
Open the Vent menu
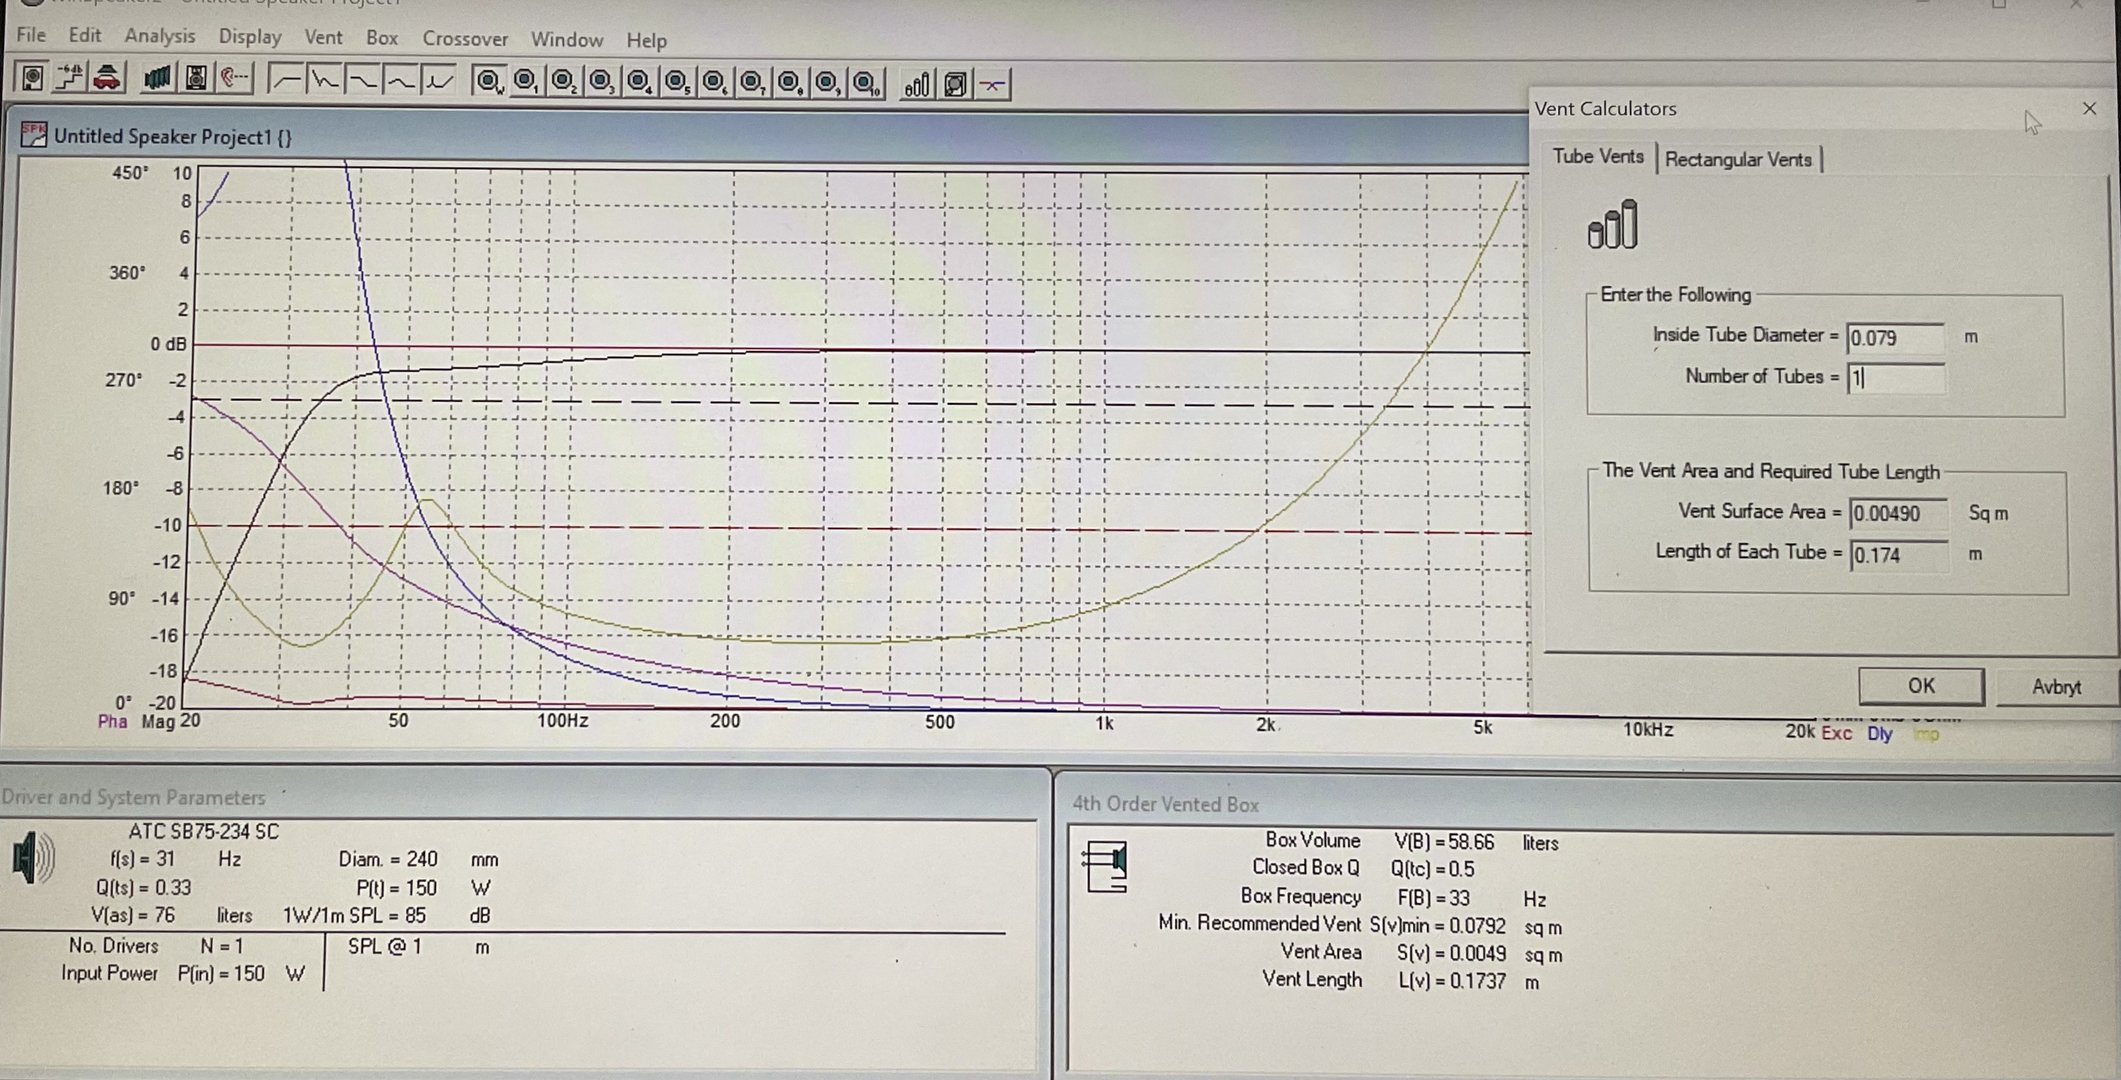point(323,37)
